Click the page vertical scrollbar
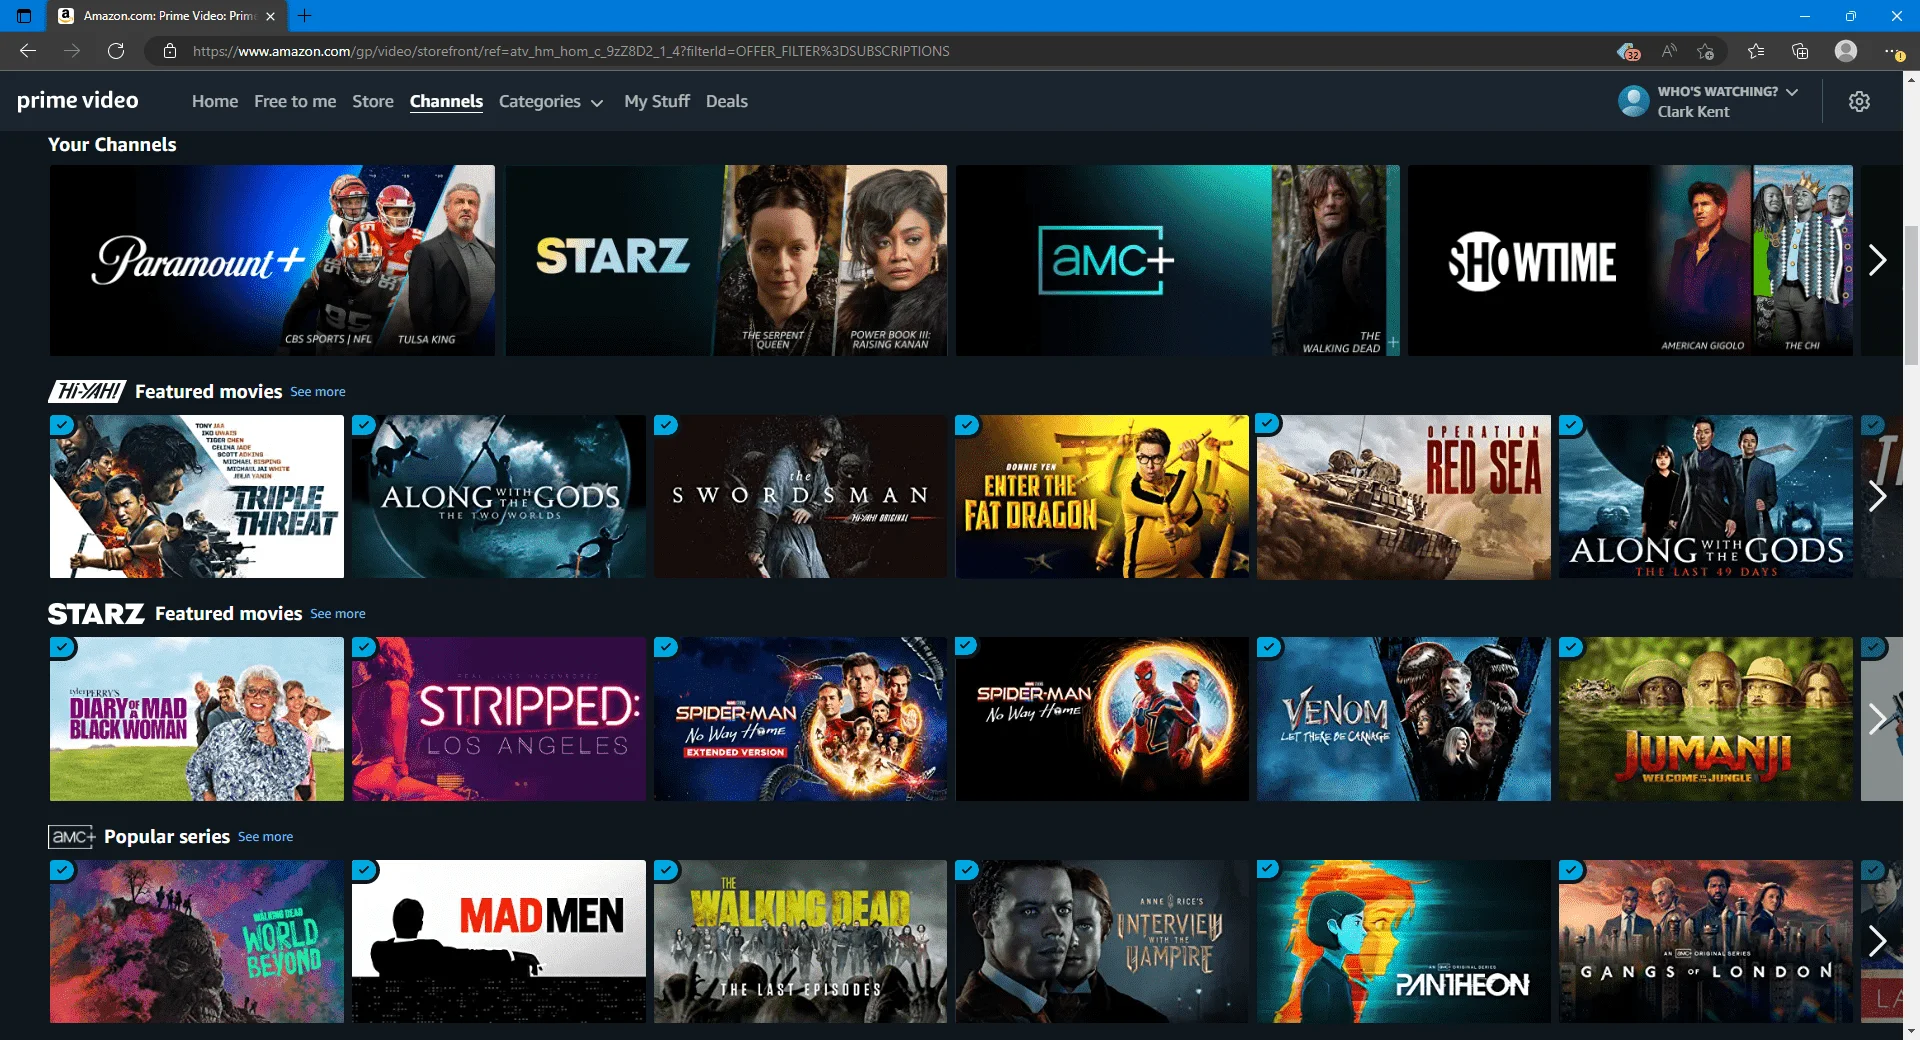The height and width of the screenshot is (1040, 1920). point(1911,295)
